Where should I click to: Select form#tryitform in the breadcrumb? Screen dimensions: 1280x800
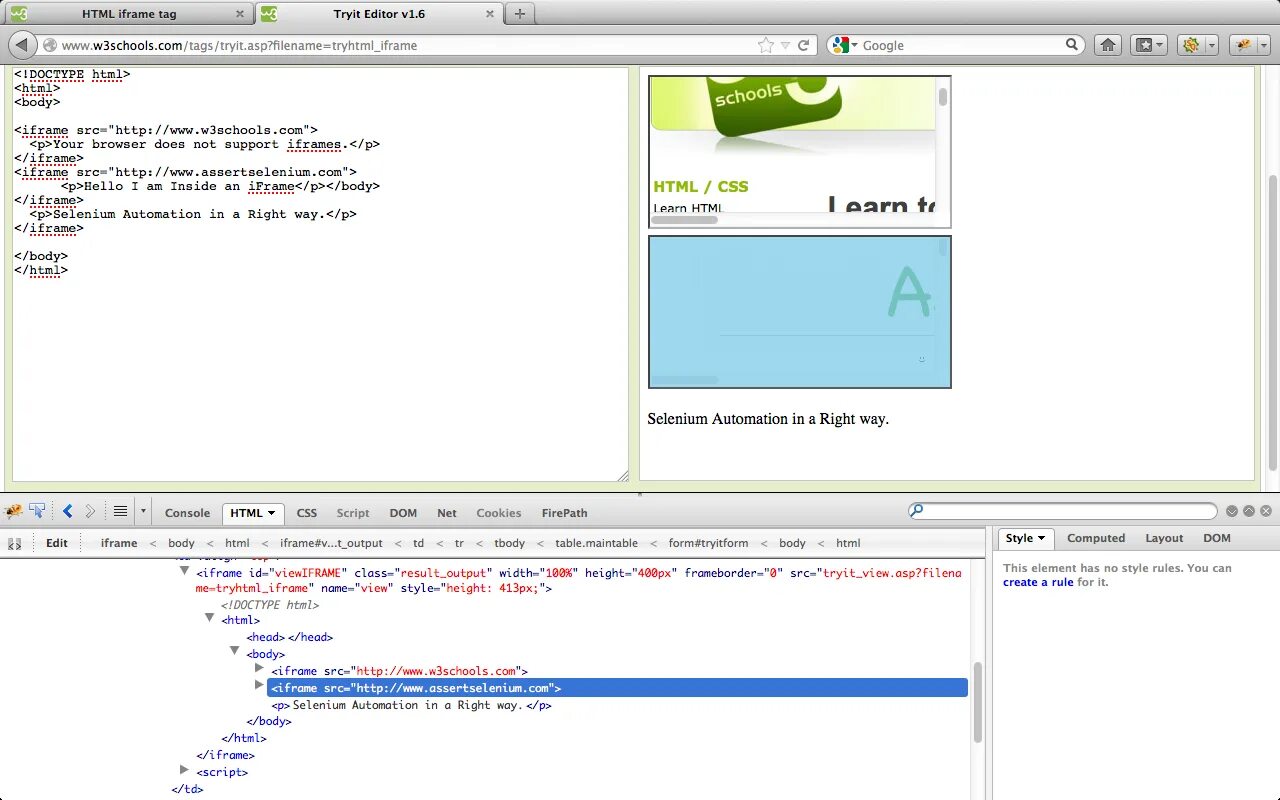click(x=708, y=543)
